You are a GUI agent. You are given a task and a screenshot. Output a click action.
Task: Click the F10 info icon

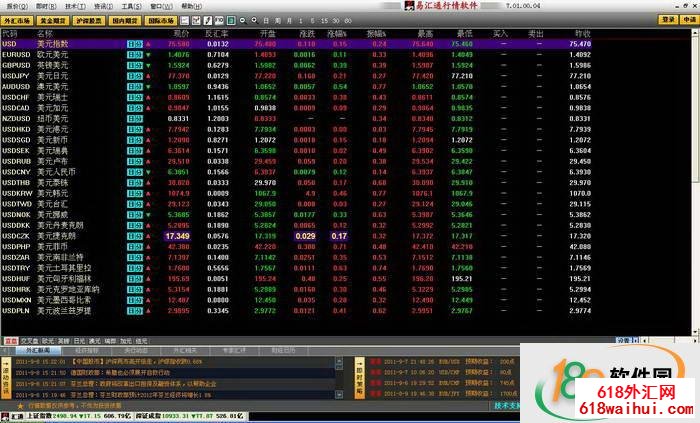219,21
